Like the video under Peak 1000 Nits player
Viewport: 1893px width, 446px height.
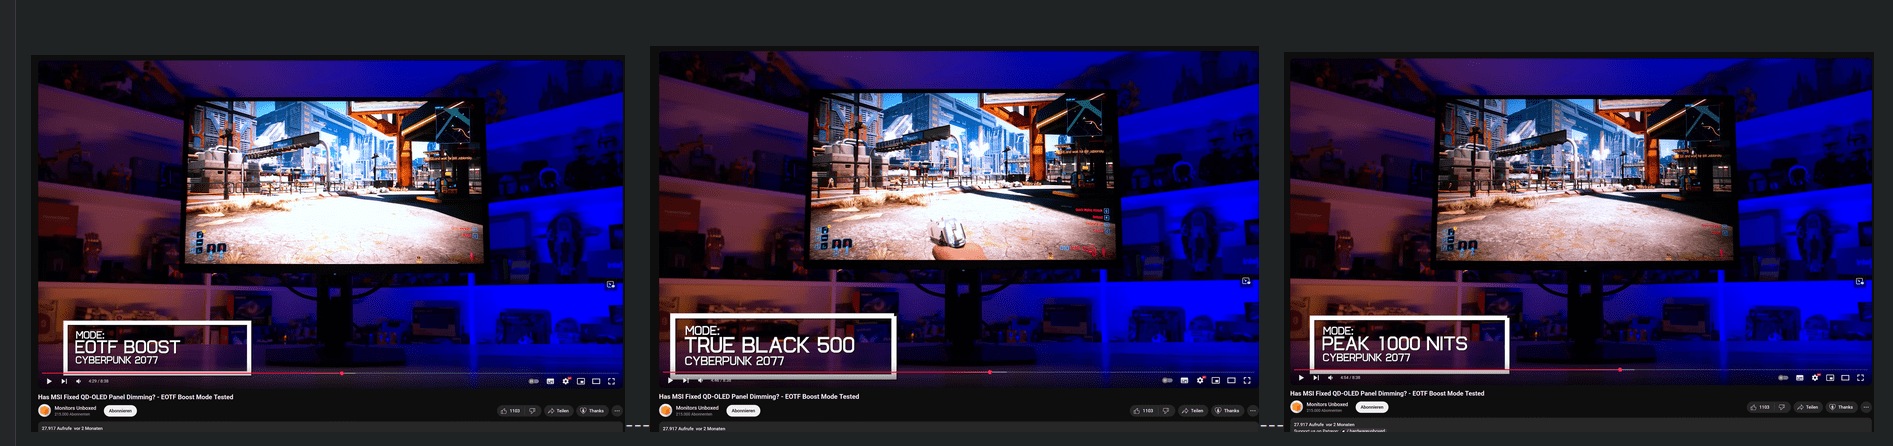coord(1760,407)
